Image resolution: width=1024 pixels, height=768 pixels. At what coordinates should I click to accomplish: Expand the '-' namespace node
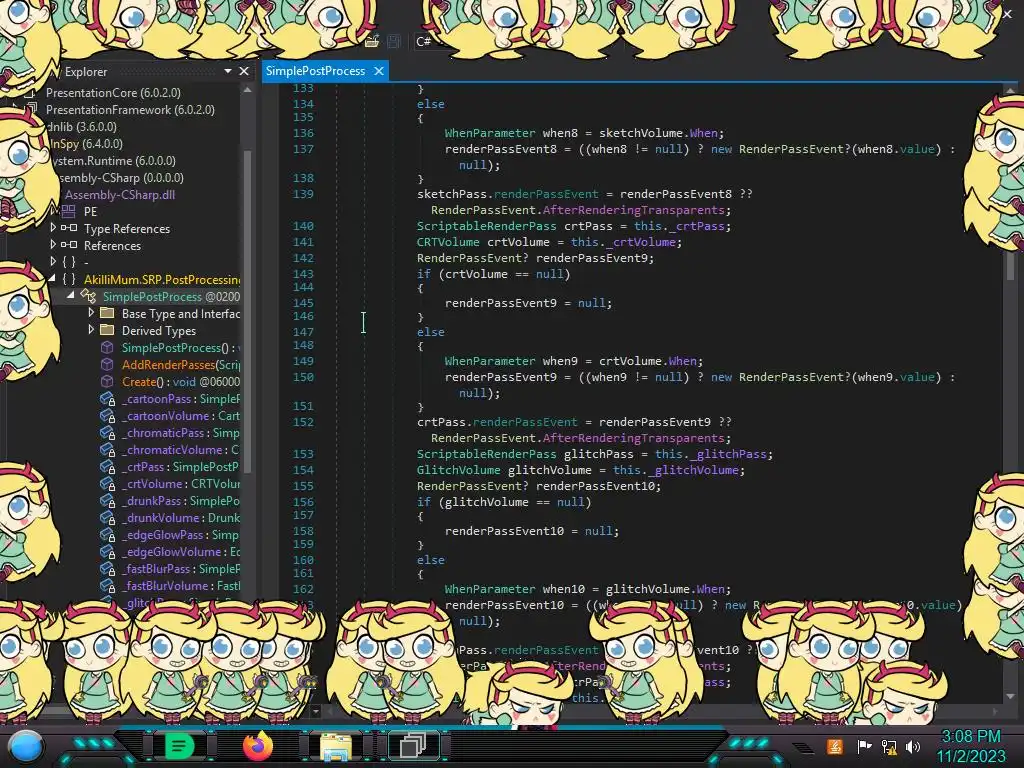(53, 261)
